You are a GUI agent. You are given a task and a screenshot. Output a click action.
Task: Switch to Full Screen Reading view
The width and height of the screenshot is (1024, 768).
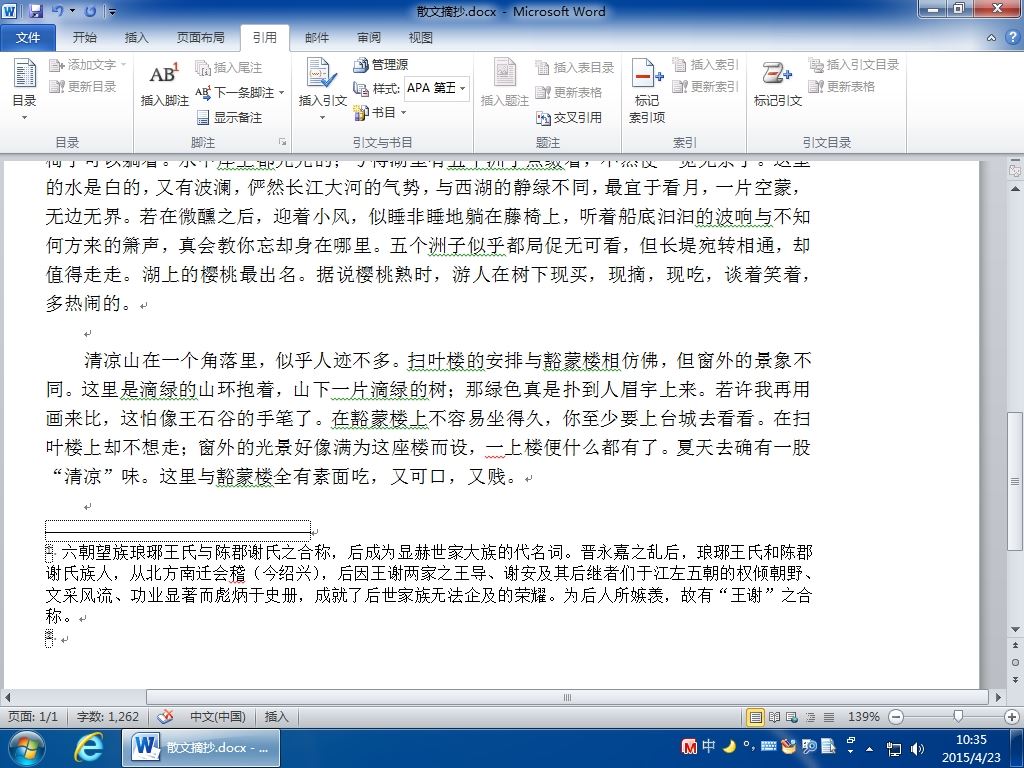pyautogui.click(x=775, y=716)
